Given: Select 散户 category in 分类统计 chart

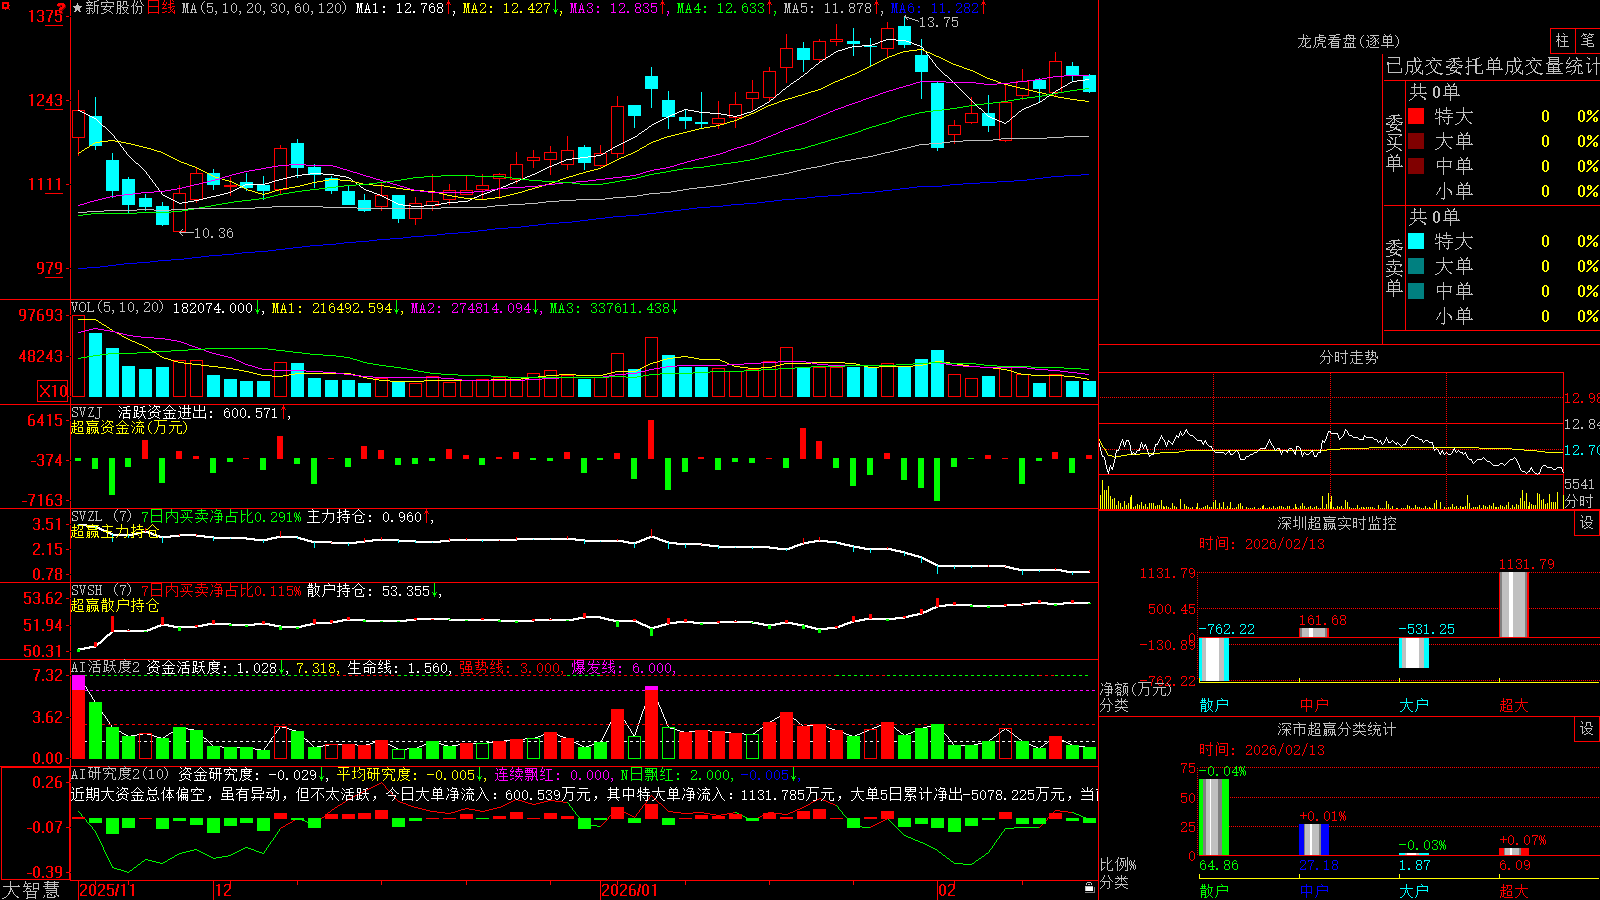Looking at the screenshot, I should [1214, 890].
